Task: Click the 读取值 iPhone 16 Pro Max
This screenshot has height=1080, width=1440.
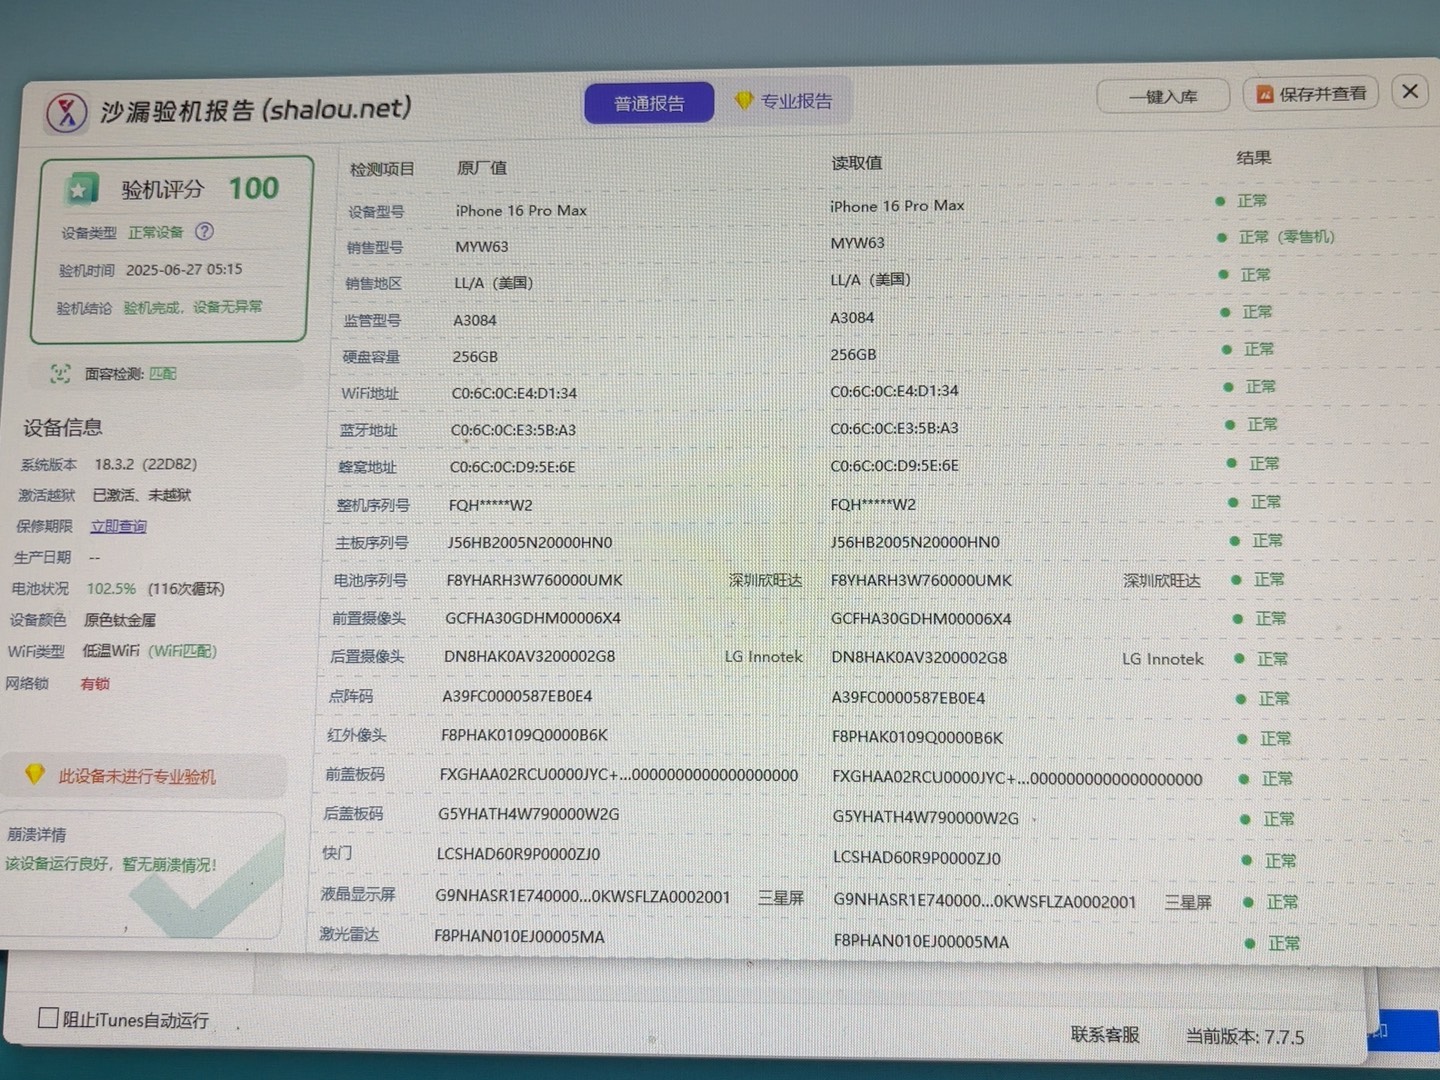Action: point(897,206)
